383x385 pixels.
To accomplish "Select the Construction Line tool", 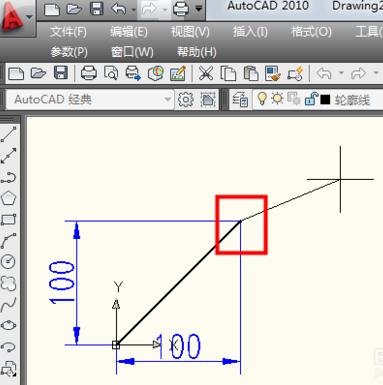I will click(x=9, y=155).
